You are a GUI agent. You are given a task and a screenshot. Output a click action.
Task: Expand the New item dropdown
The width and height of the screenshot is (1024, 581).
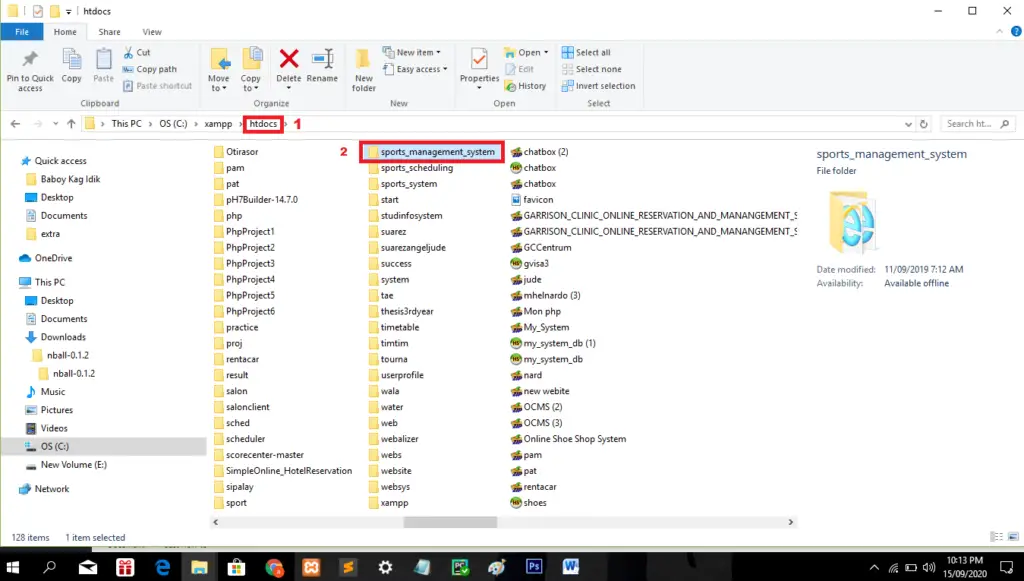417,53
